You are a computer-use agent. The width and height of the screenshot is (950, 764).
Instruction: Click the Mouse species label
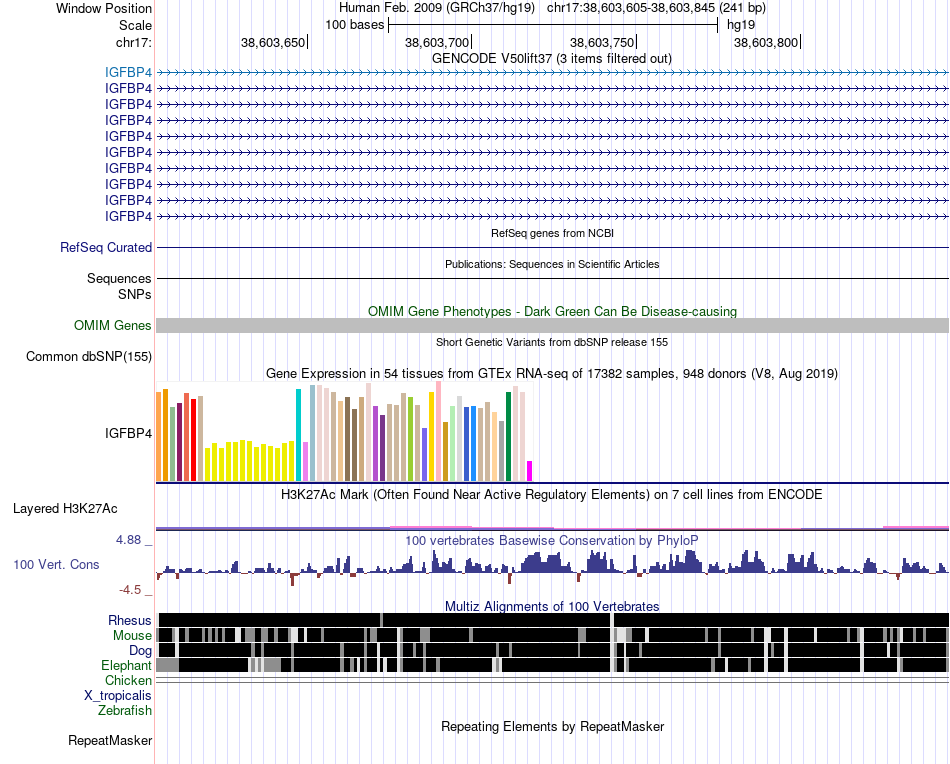[131, 636]
